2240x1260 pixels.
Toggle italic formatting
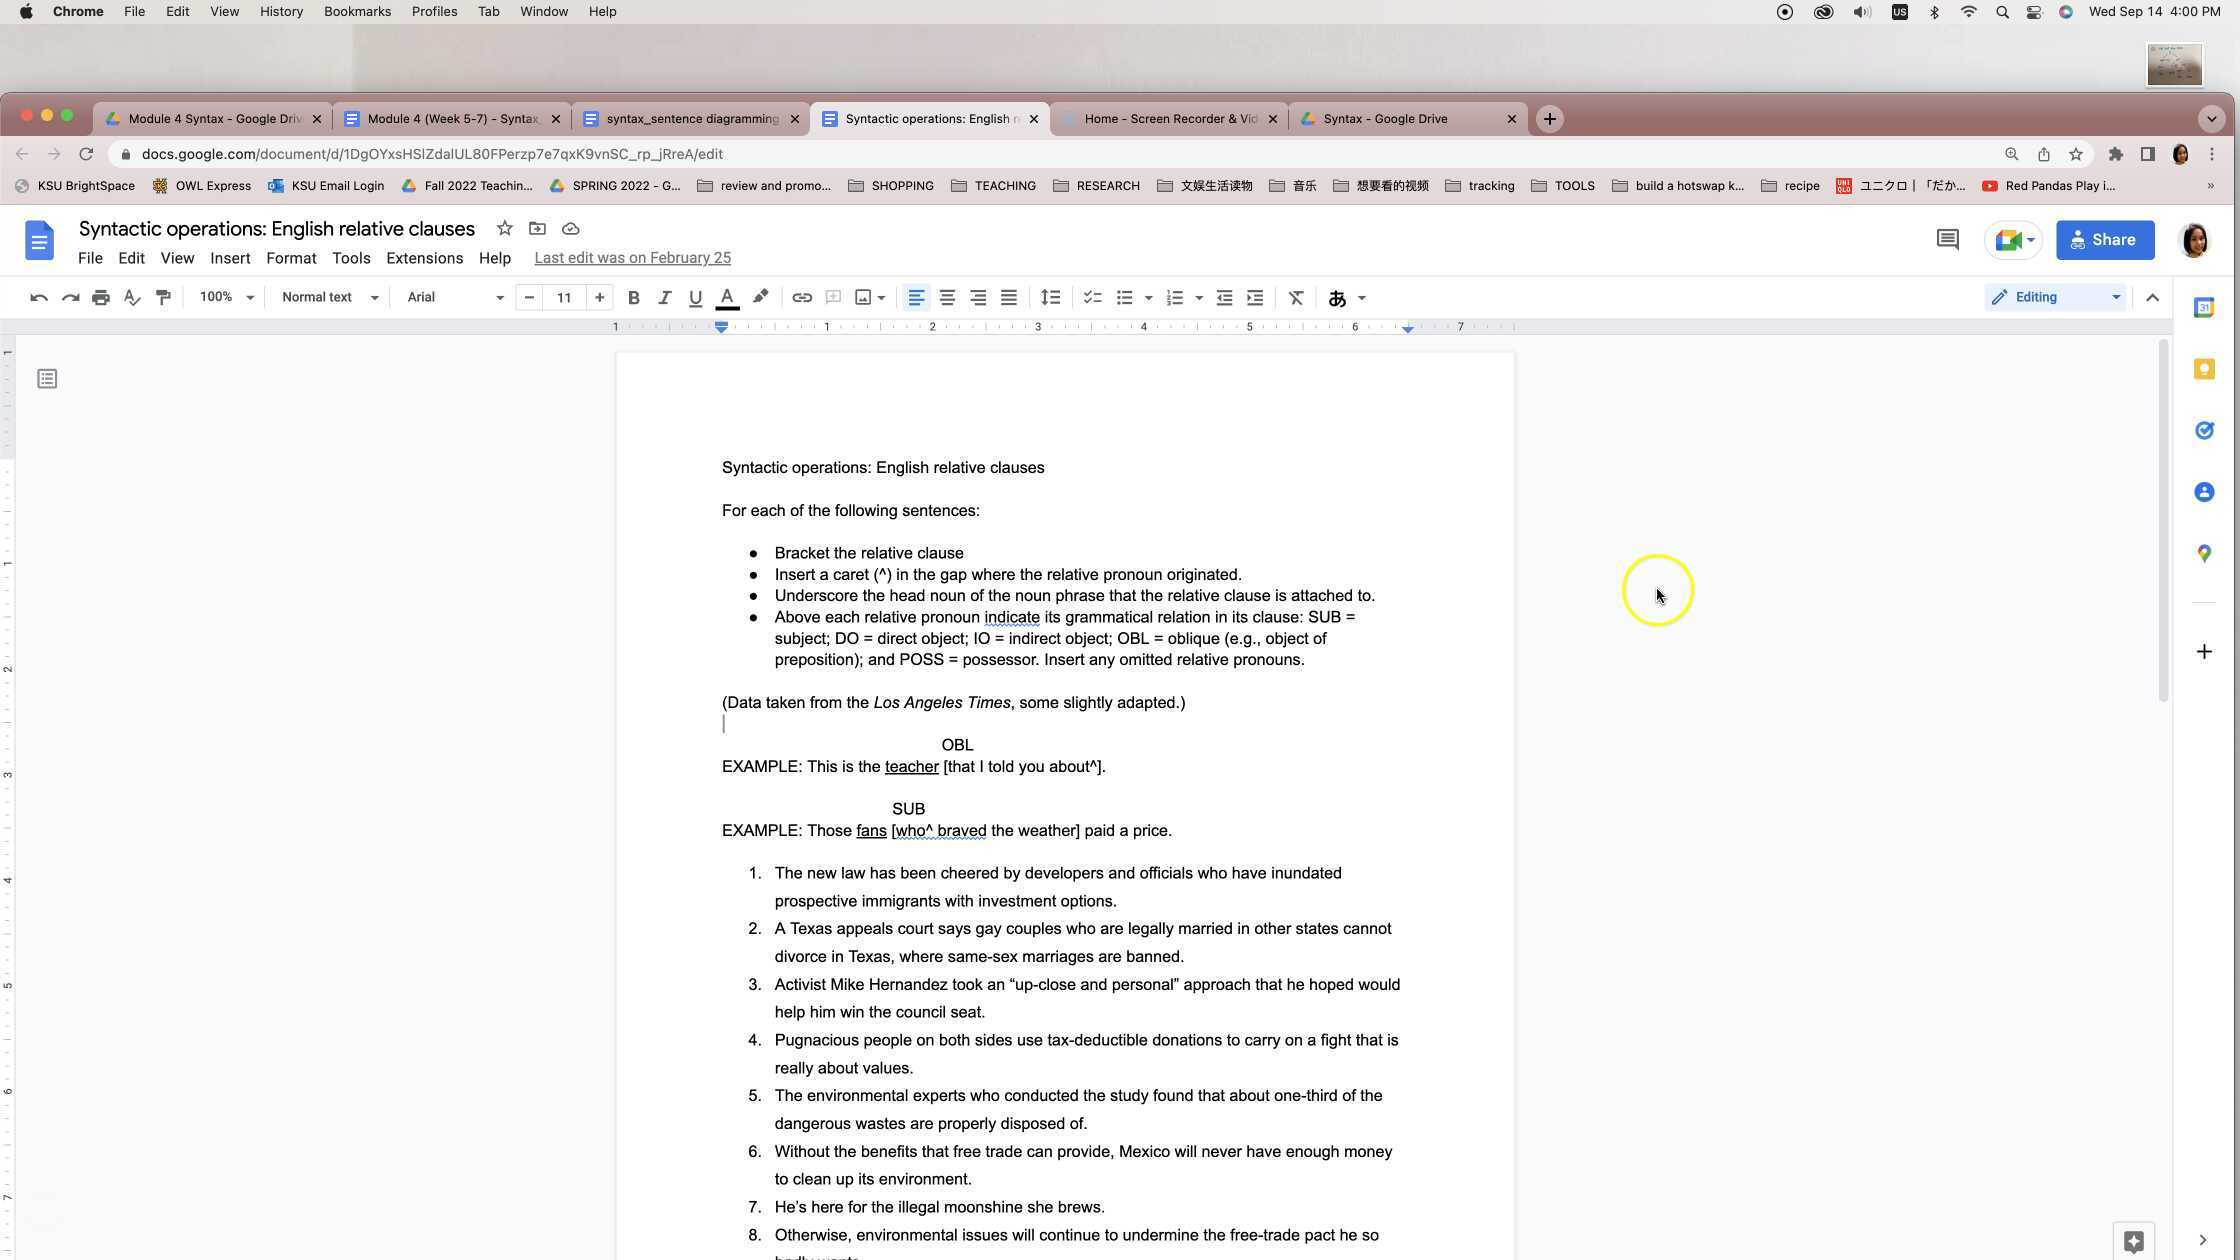tap(664, 297)
